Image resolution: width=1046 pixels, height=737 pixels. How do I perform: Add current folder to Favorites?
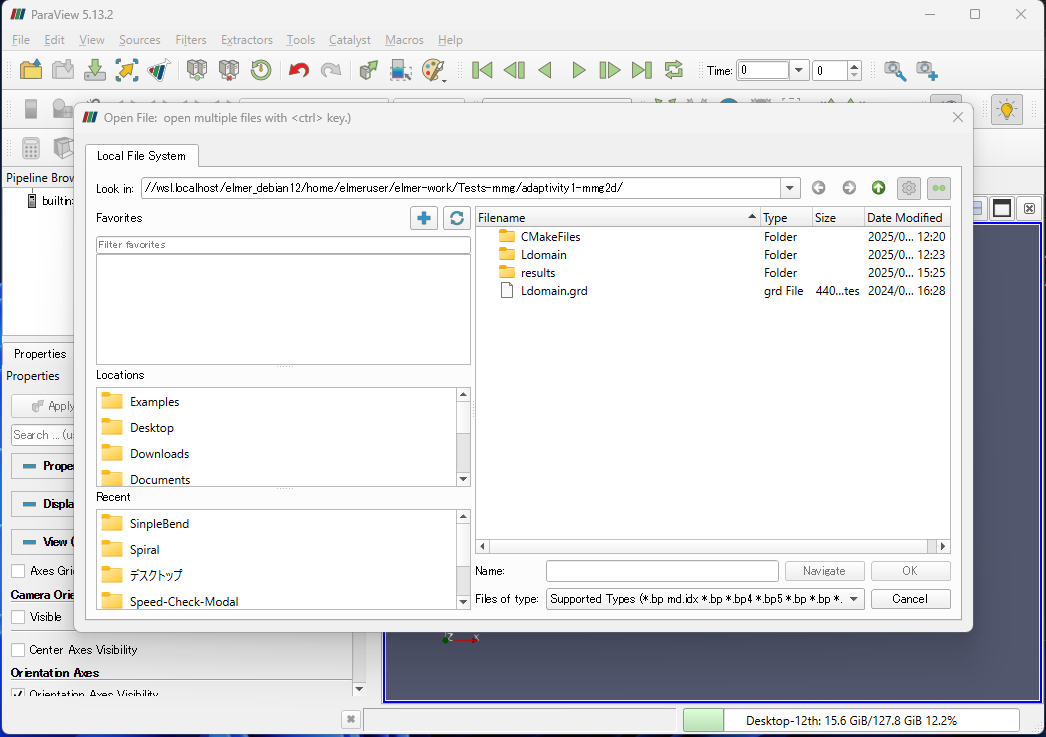[424, 218]
